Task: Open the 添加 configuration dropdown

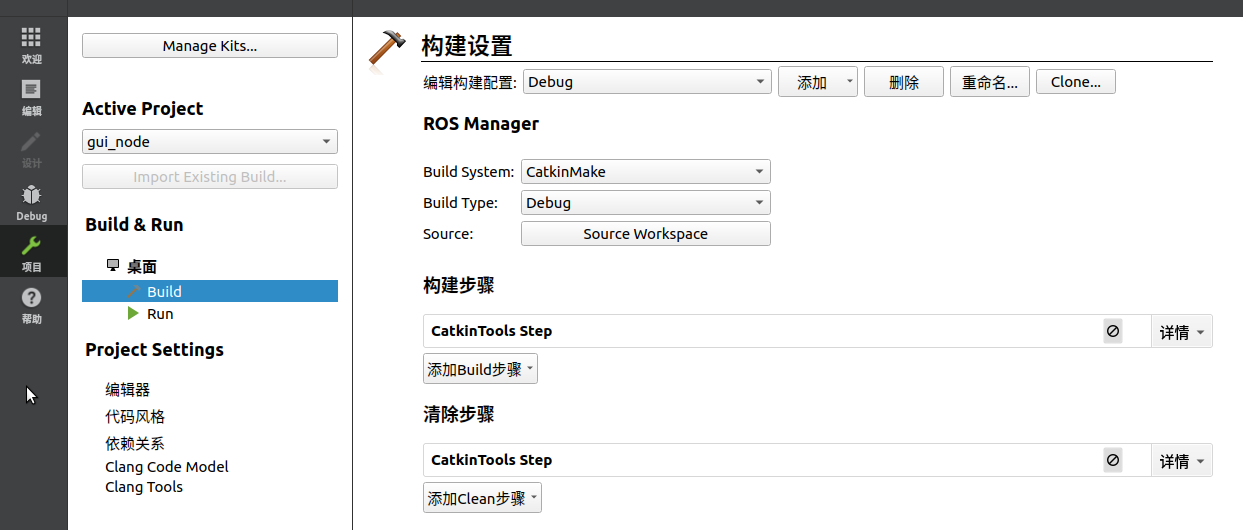Action: coord(818,82)
